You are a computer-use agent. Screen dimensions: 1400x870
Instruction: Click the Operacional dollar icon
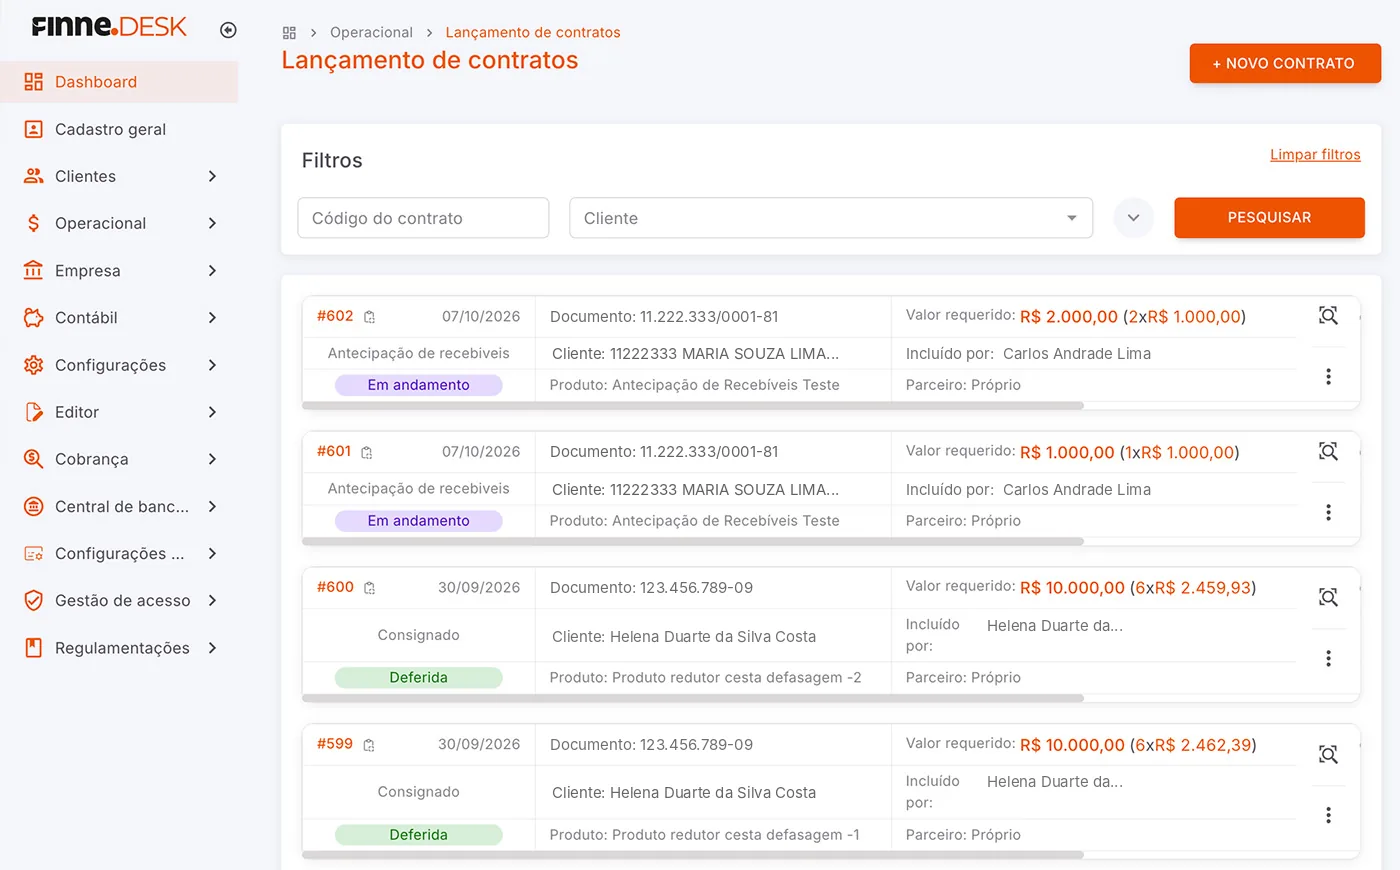33,223
